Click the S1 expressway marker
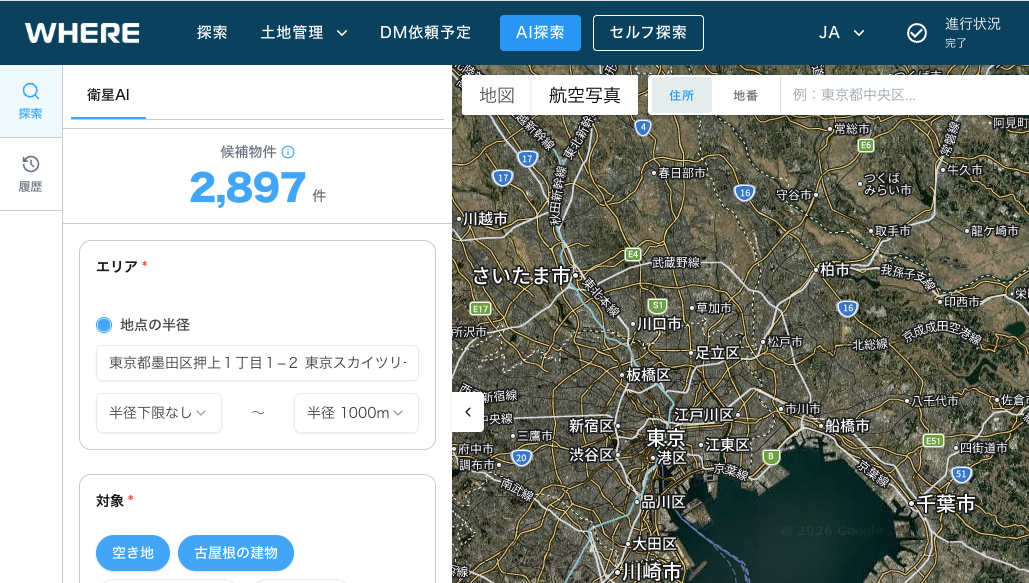 click(x=657, y=305)
